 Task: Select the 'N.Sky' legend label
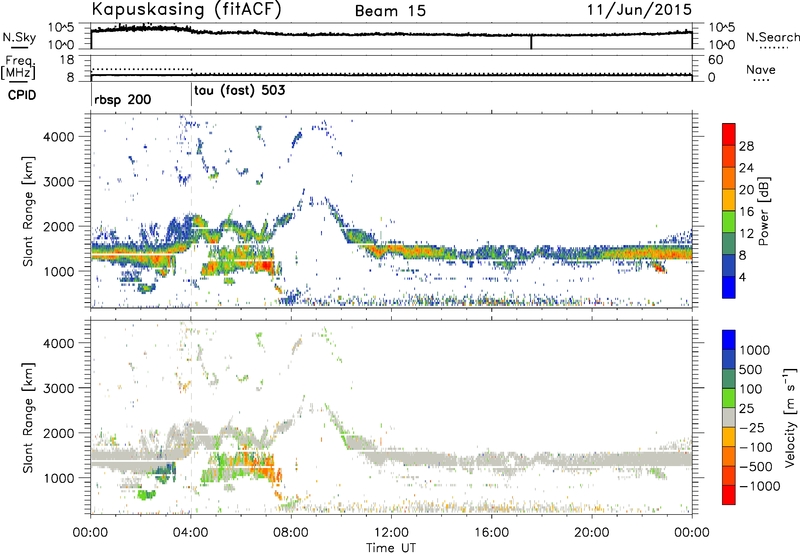(19, 37)
